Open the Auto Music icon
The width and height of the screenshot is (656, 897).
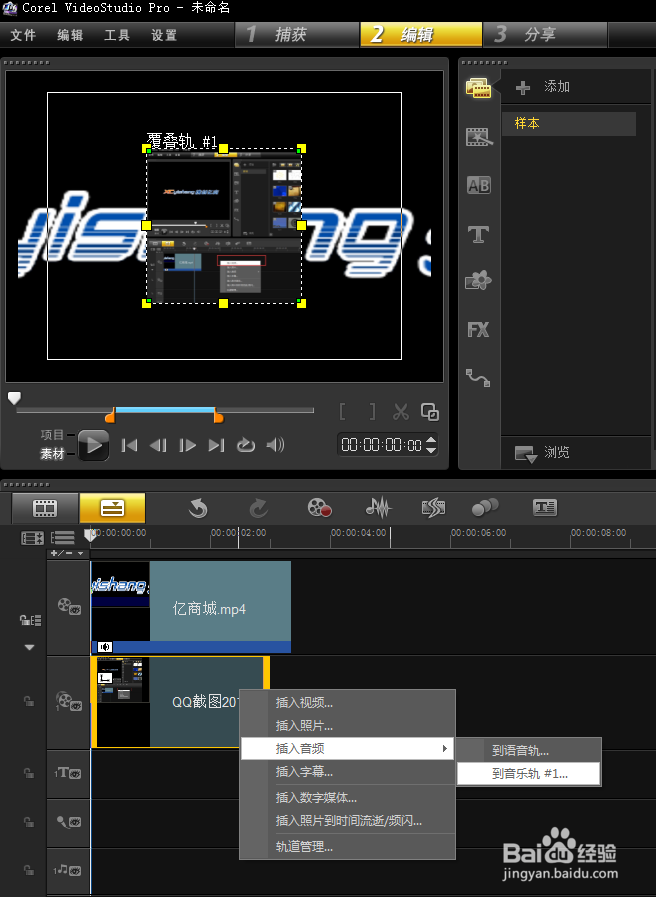tap(434, 507)
